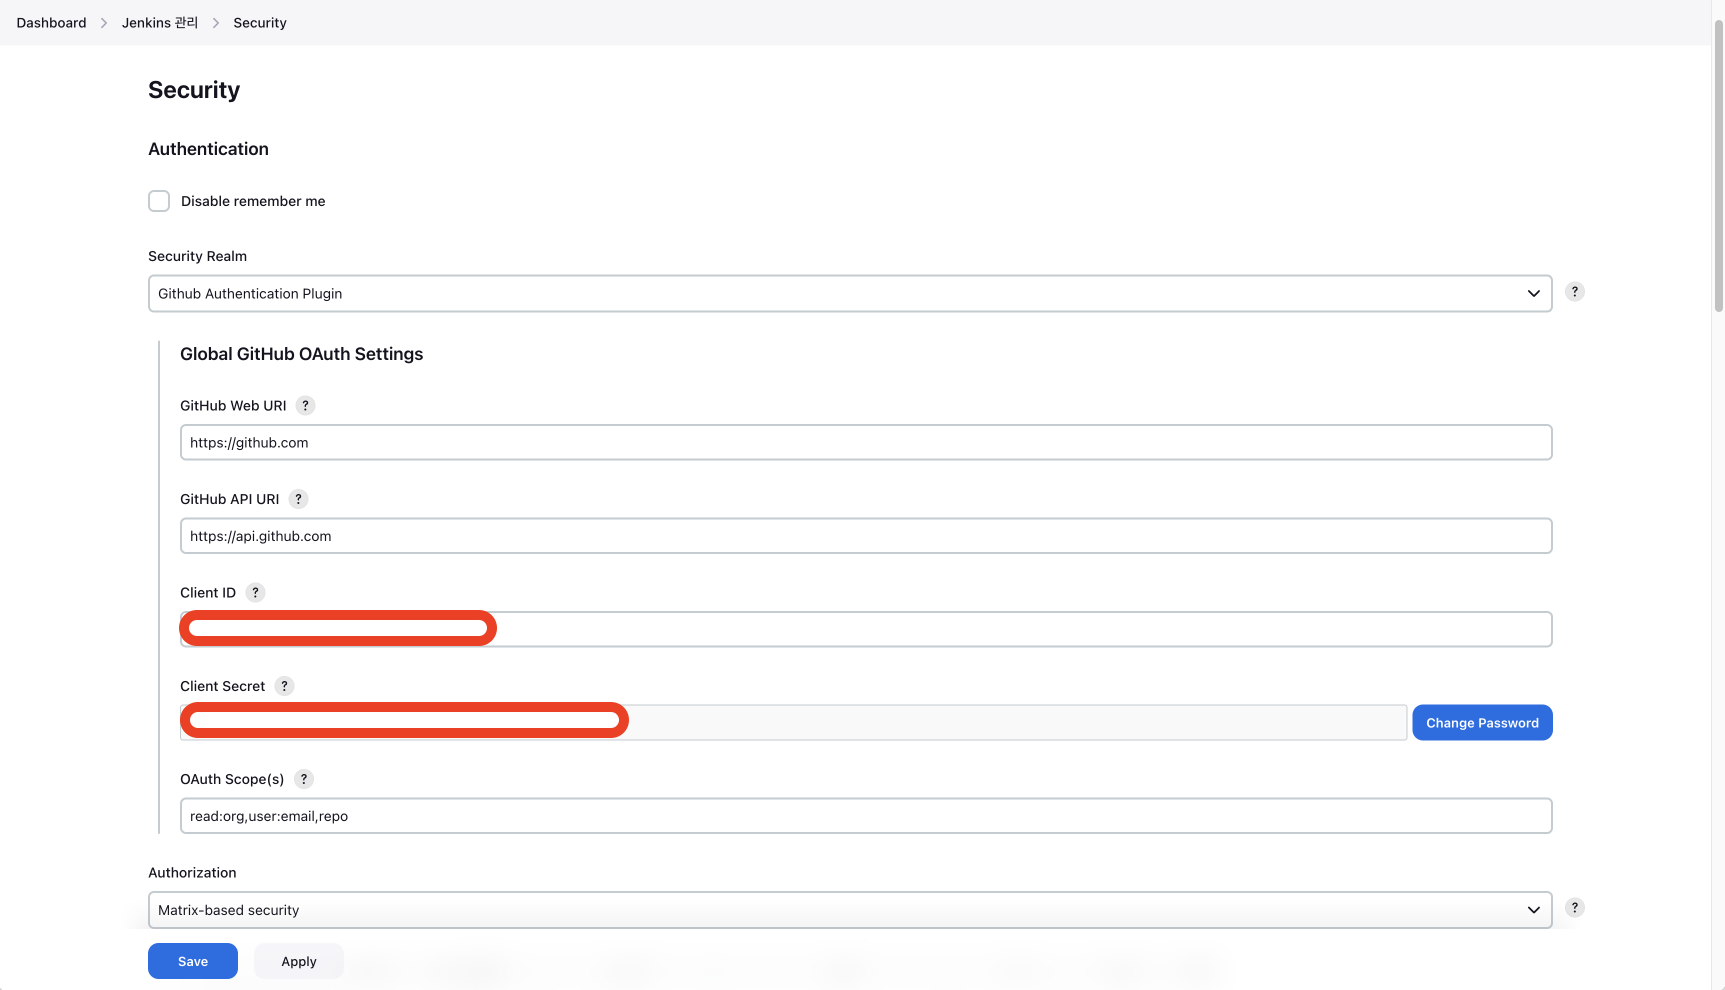This screenshot has width=1725, height=990.
Task: Expand the Security Realm selector chevron
Action: 1533,293
